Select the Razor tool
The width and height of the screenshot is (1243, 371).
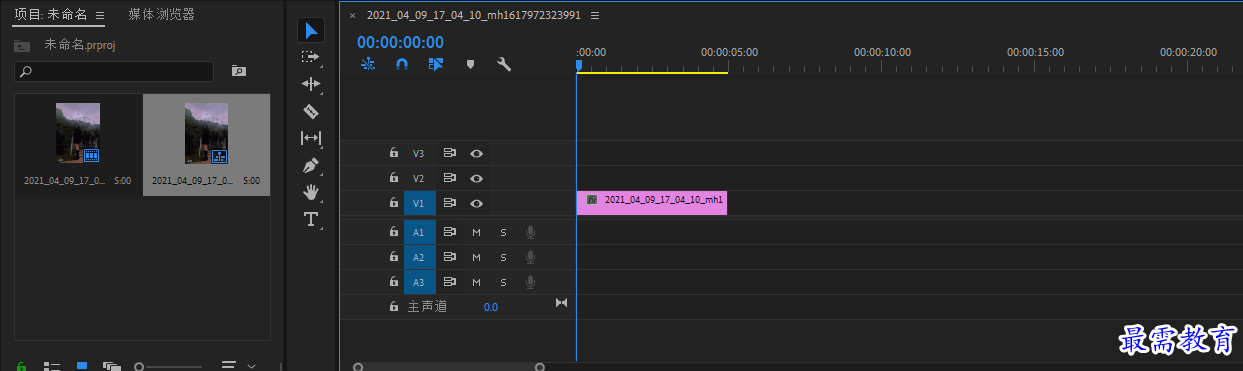click(x=311, y=111)
